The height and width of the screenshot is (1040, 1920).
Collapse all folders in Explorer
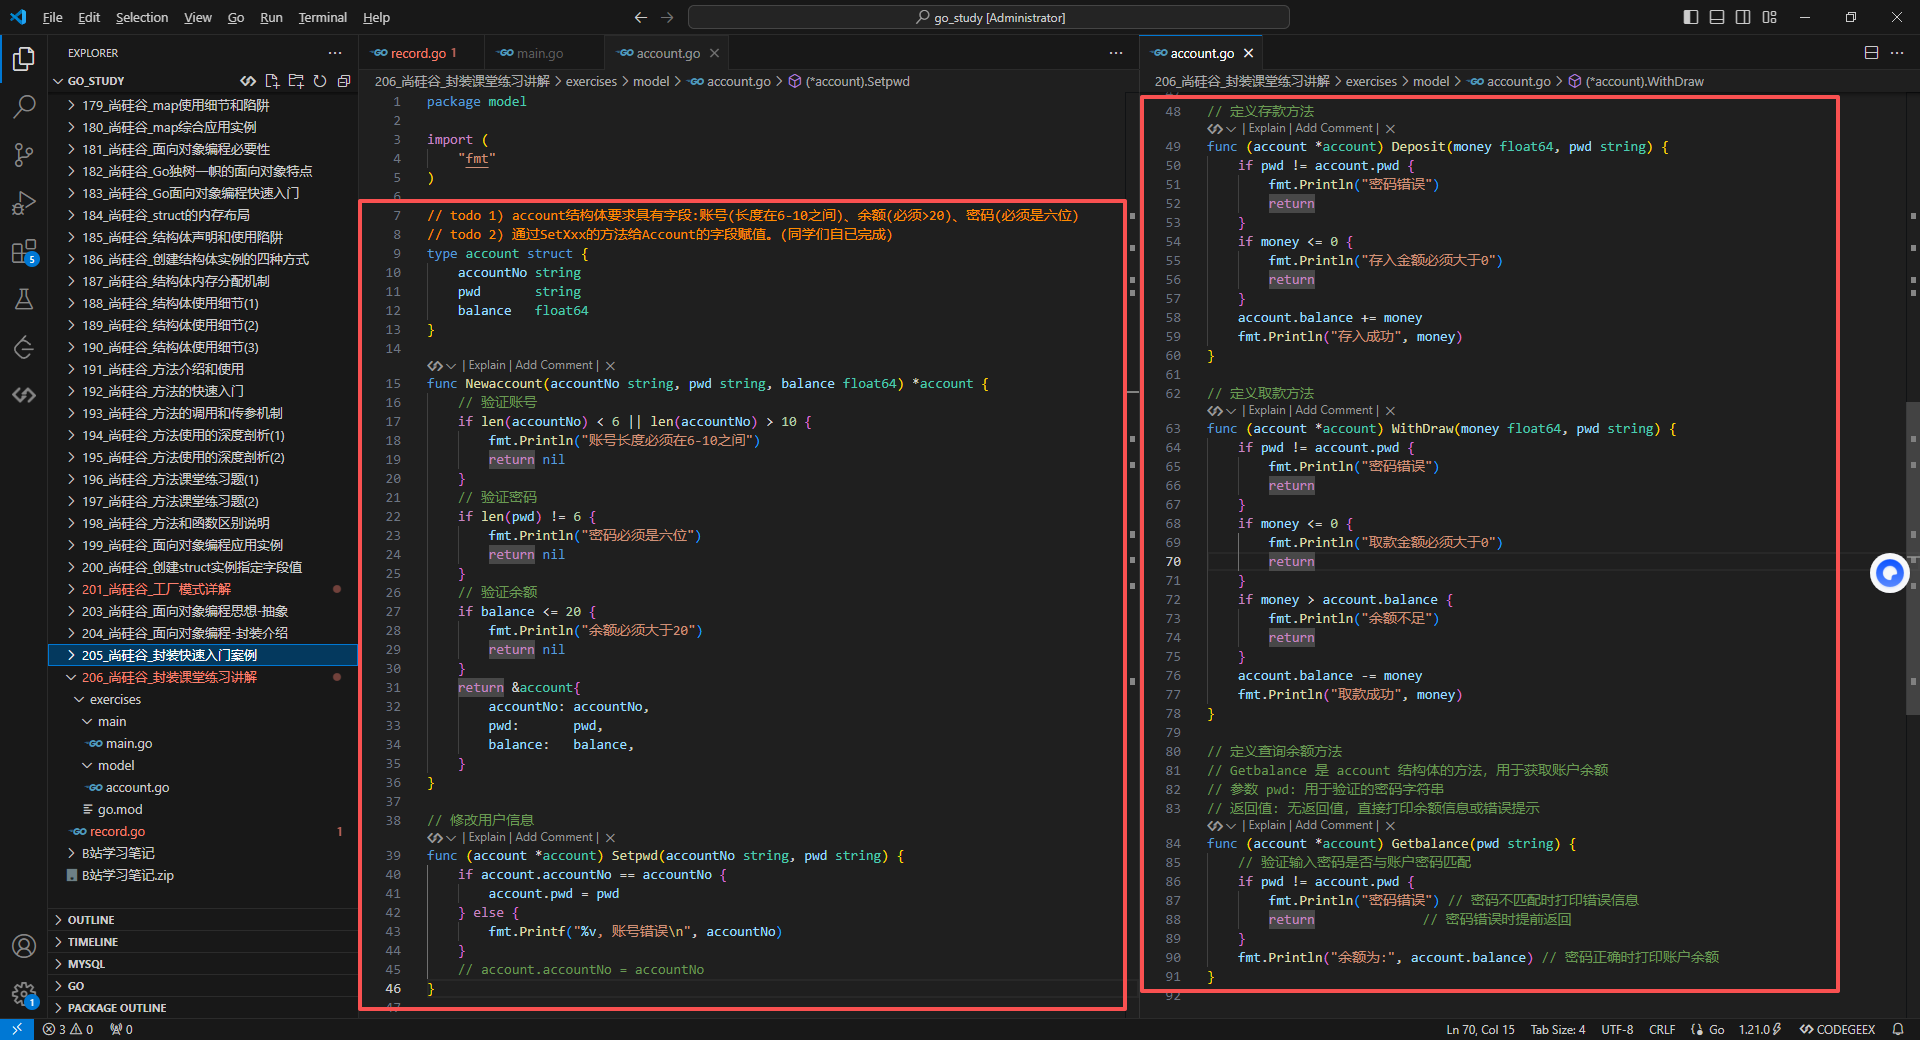click(344, 81)
